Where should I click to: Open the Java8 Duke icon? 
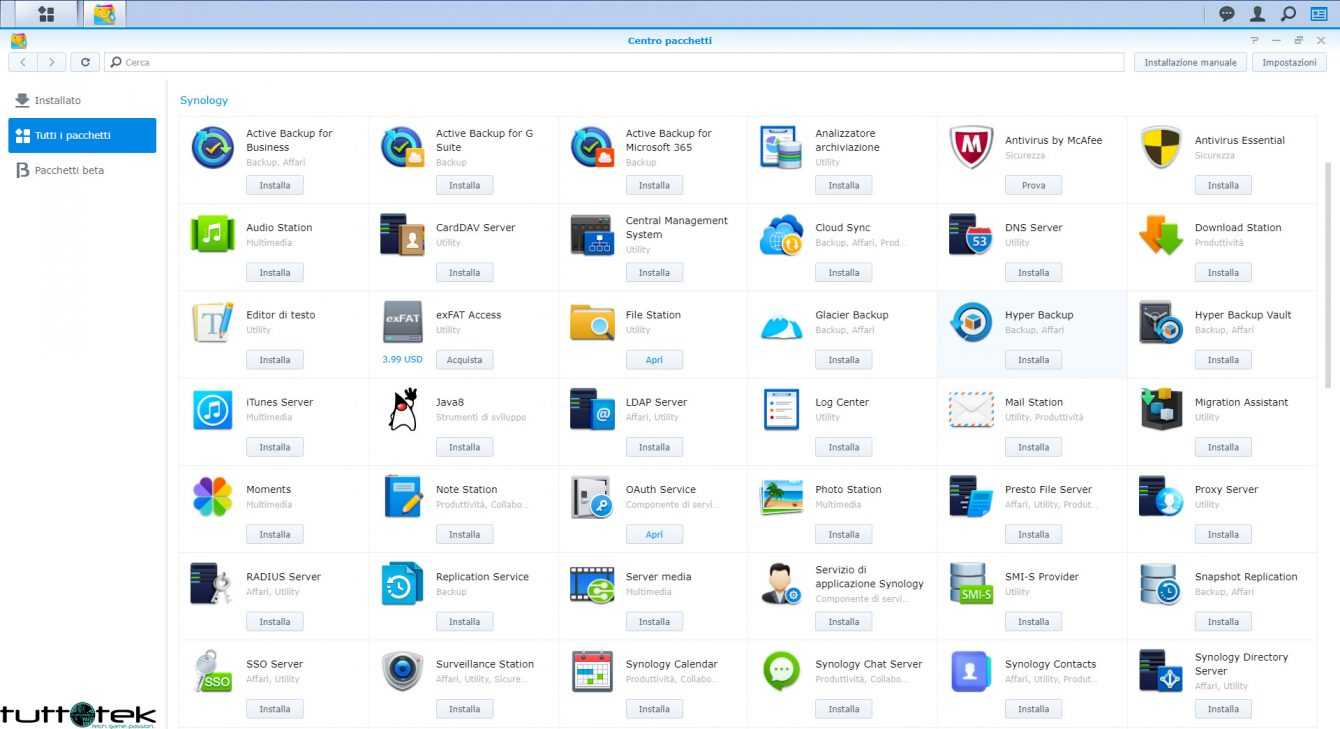tap(402, 410)
